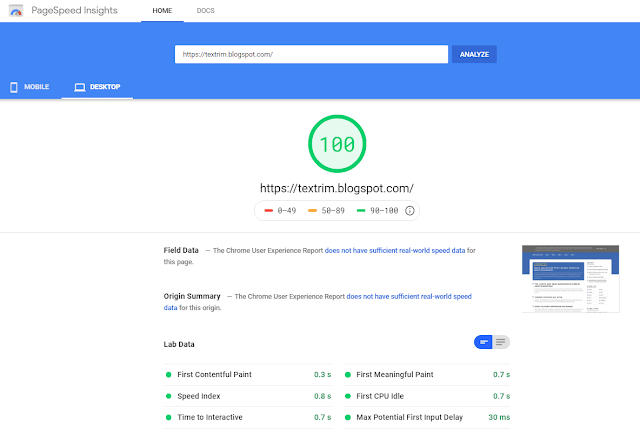Click the page screenshot thumbnail
The image size is (640, 435).
[x=571, y=279]
